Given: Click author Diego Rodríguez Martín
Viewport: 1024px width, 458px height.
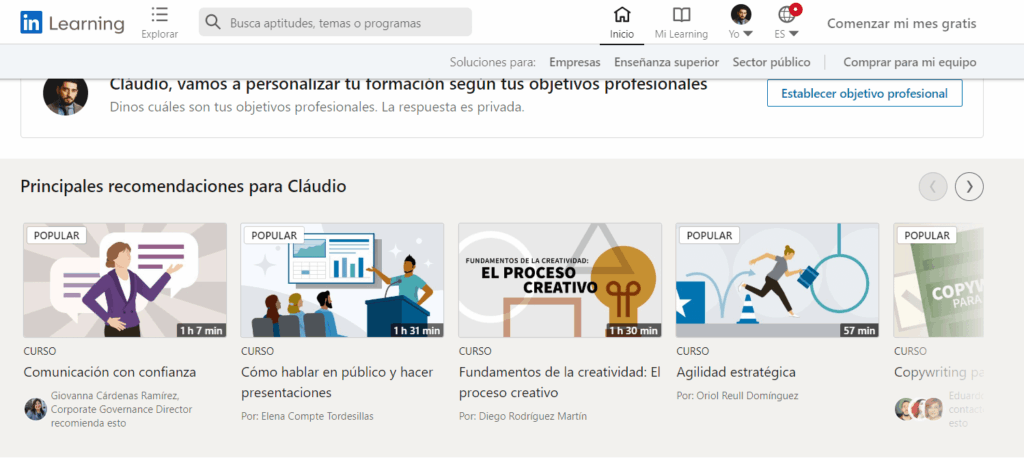Looking at the screenshot, I should [x=523, y=416].
